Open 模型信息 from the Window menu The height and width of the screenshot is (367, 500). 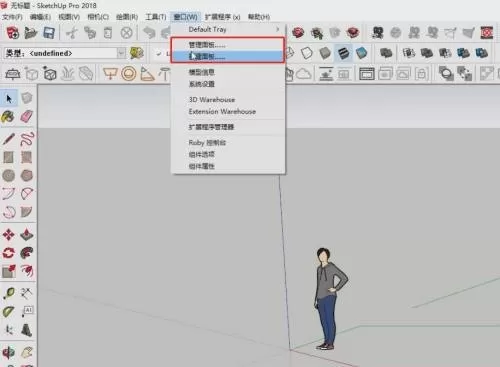point(228,72)
